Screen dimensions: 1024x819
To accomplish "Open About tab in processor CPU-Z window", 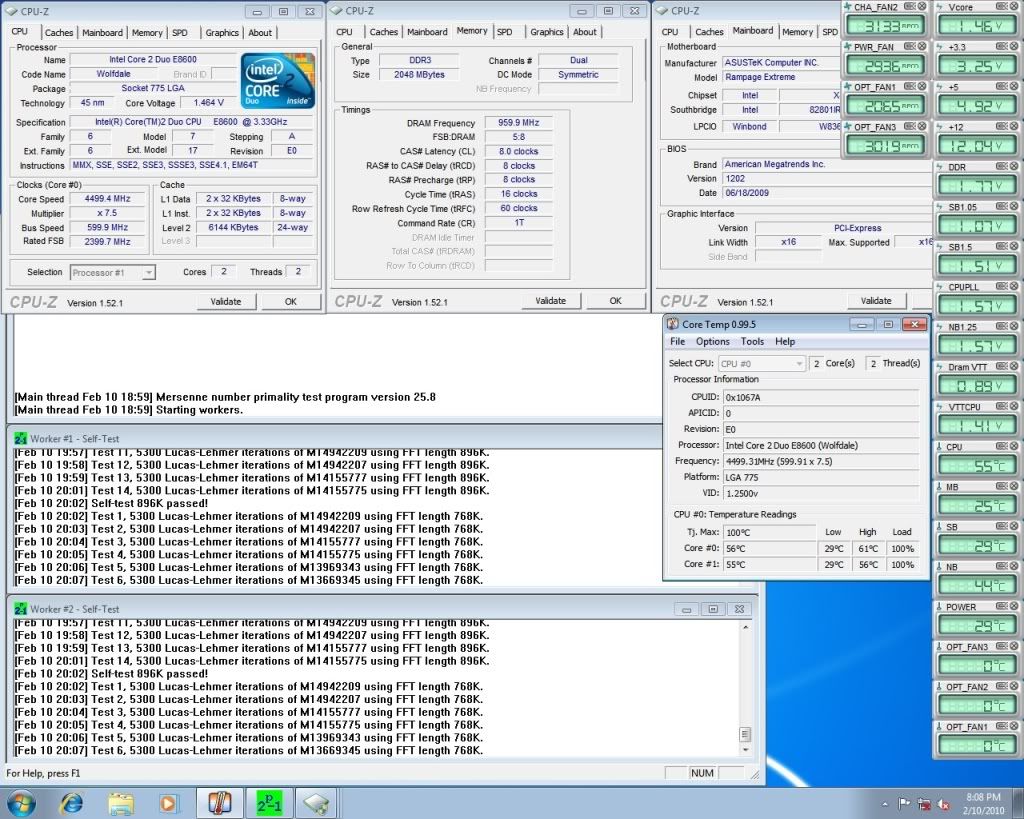I will click(260, 33).
